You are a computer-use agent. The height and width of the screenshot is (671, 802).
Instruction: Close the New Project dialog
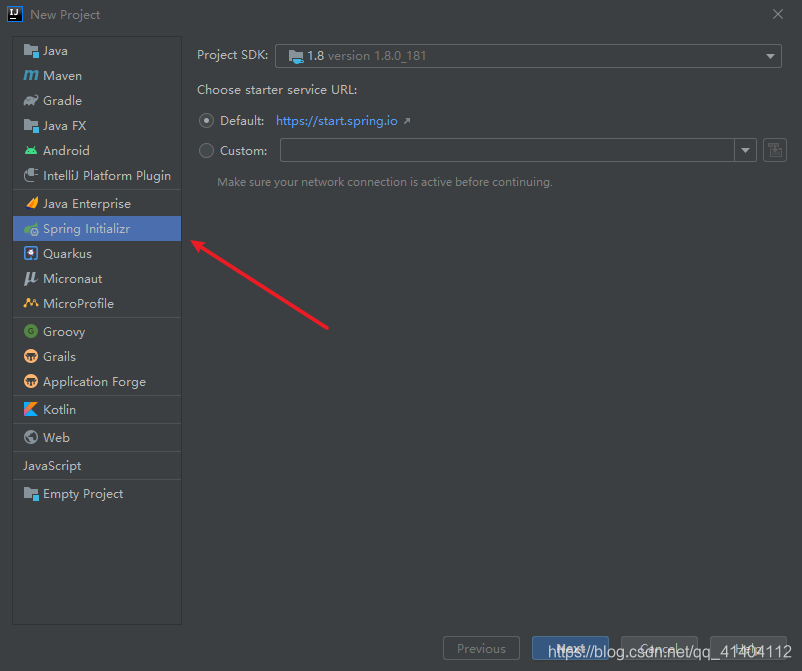pos(778,14)
